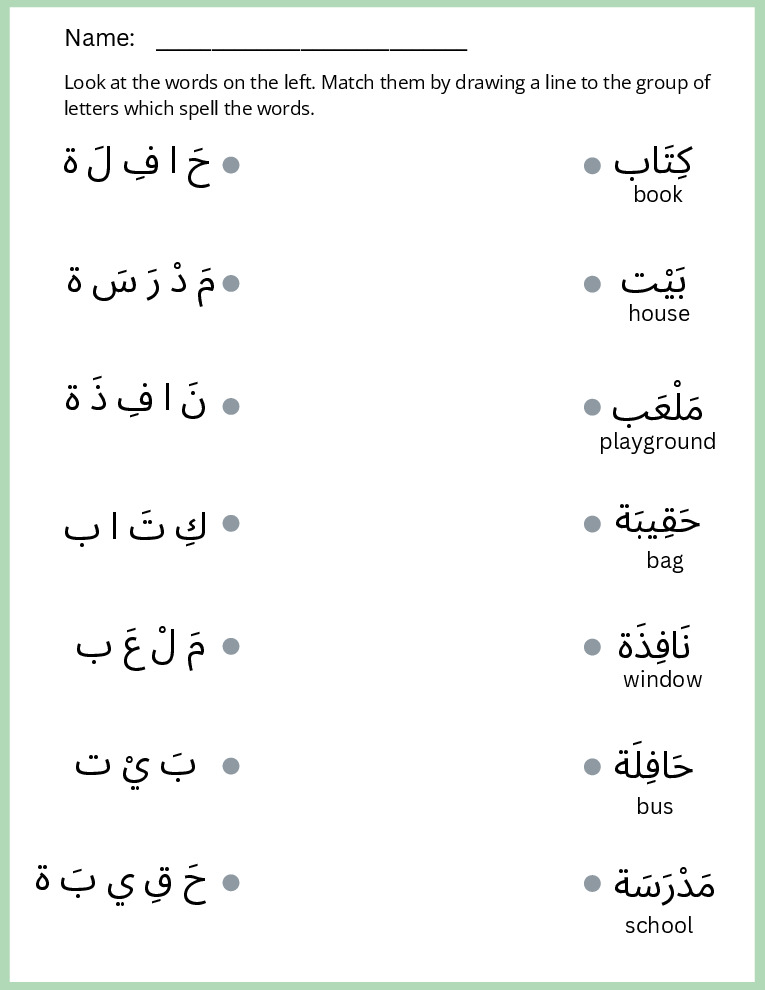This screenshot has width=765, height=990.
Task: Click the Arabic word مَدْرَسَة above "school"
Action: tap(664, 884)
